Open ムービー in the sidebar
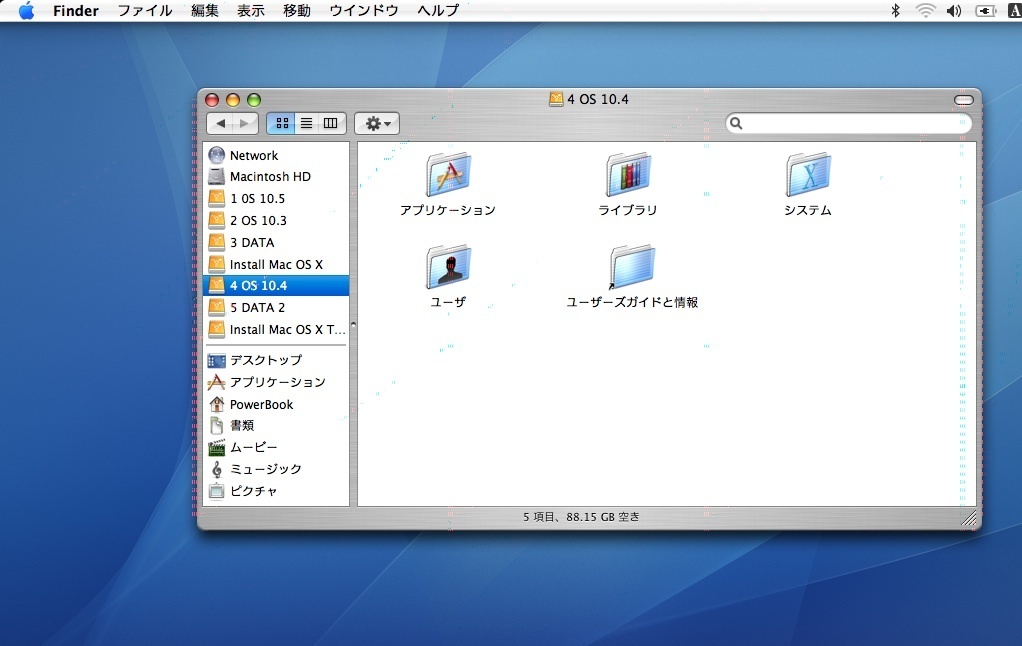 coord(276,447)
